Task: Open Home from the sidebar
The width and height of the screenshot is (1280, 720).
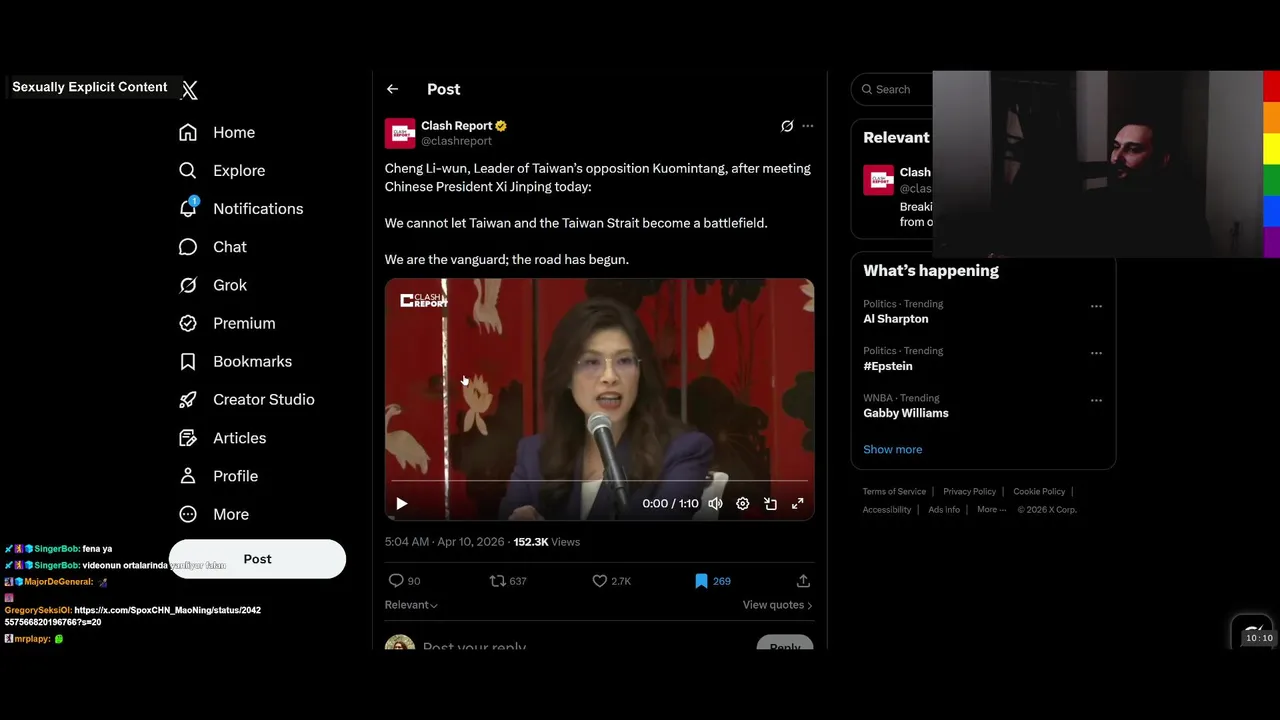Action: click(x=217, y=132)
